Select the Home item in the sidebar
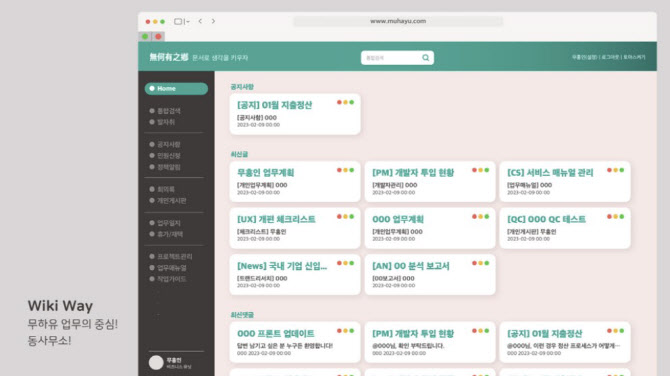 pyautogui.click(x=176, y=88)
